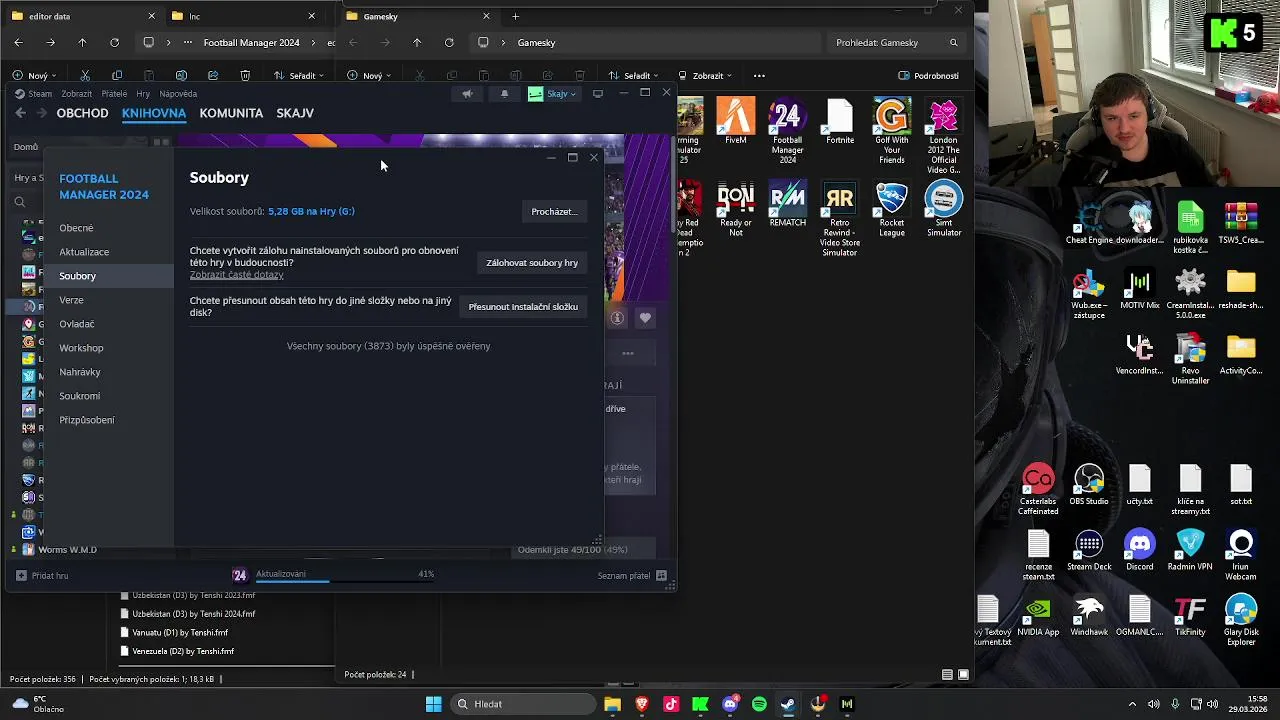Click game info icon on library page
Image resolution: width=1280 pixels, height=720 pixels.
(x=617, y=318)
